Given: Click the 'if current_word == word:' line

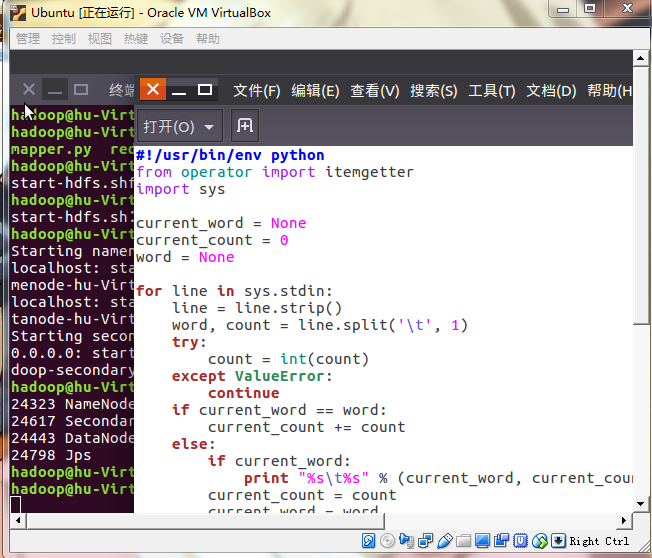Looking at the screenshot, I should click(x=279, y=410).
